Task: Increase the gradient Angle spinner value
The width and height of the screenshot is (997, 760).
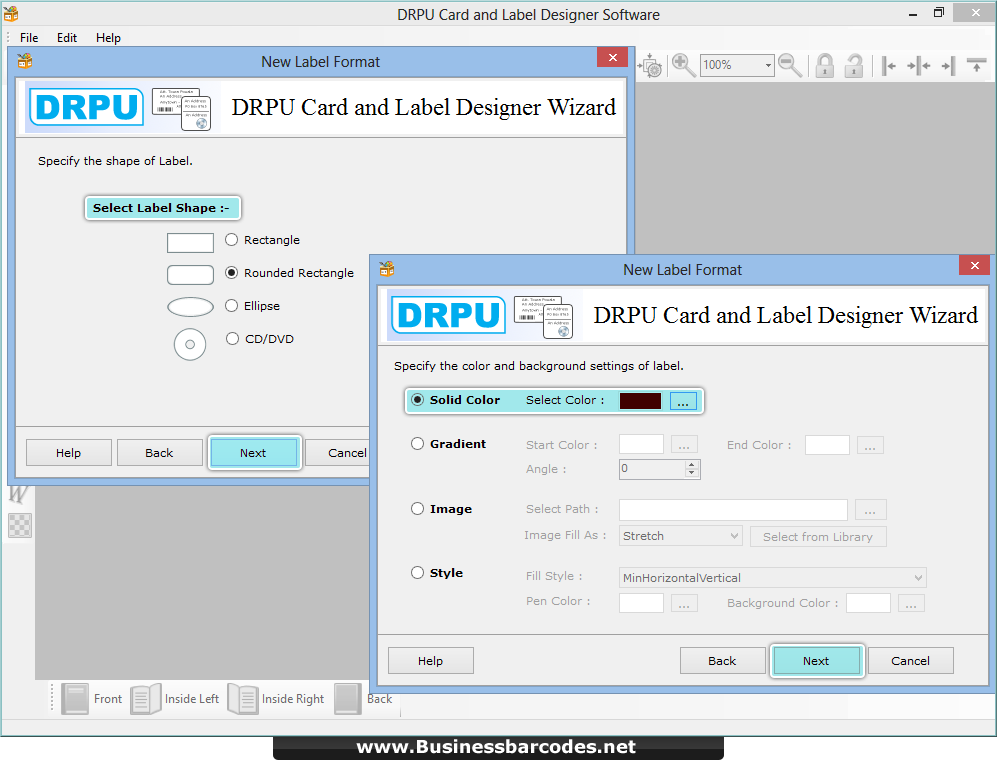Action: coord(692,464)
